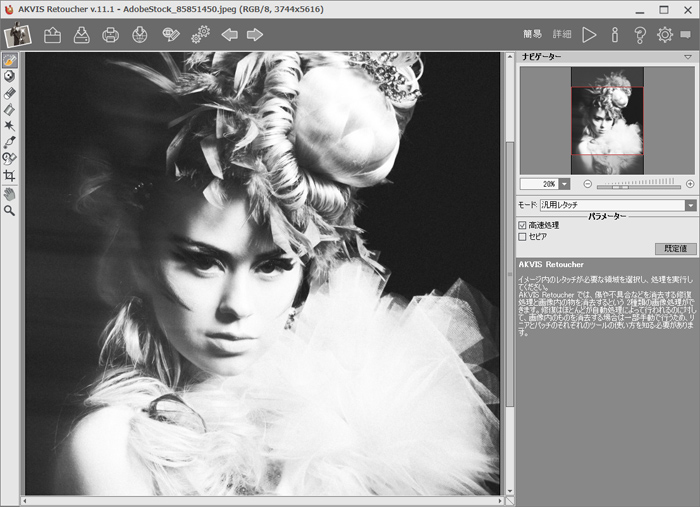Select the Zoom magnifier tool
This screenshot has height=507, width=700.
point(9,211)
